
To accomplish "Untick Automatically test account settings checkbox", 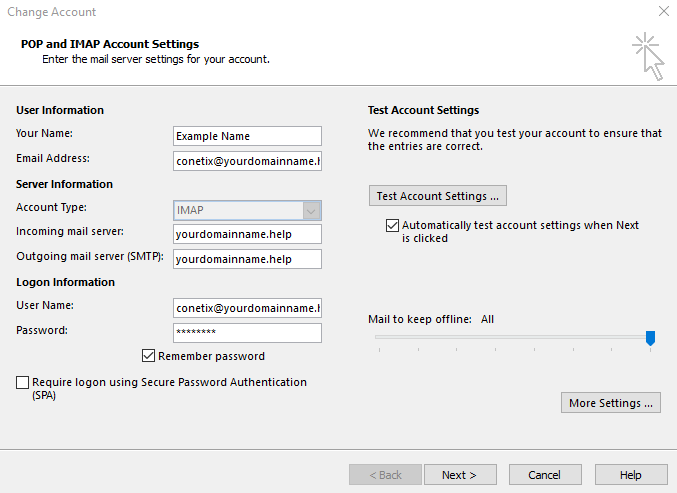I will (392, 225).
